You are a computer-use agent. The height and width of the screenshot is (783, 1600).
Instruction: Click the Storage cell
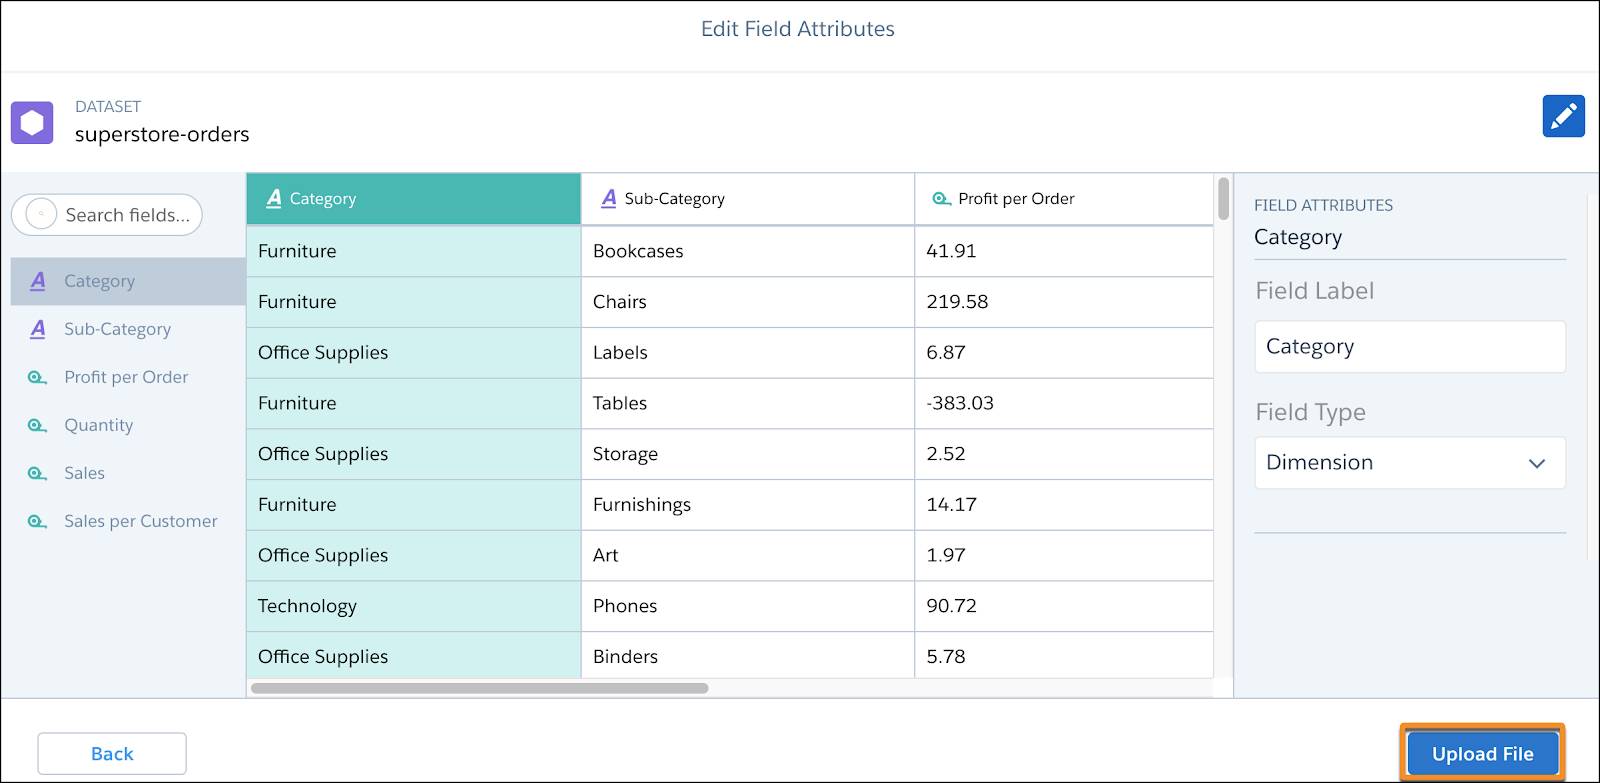pyautogui.click(x=748, y=454)
